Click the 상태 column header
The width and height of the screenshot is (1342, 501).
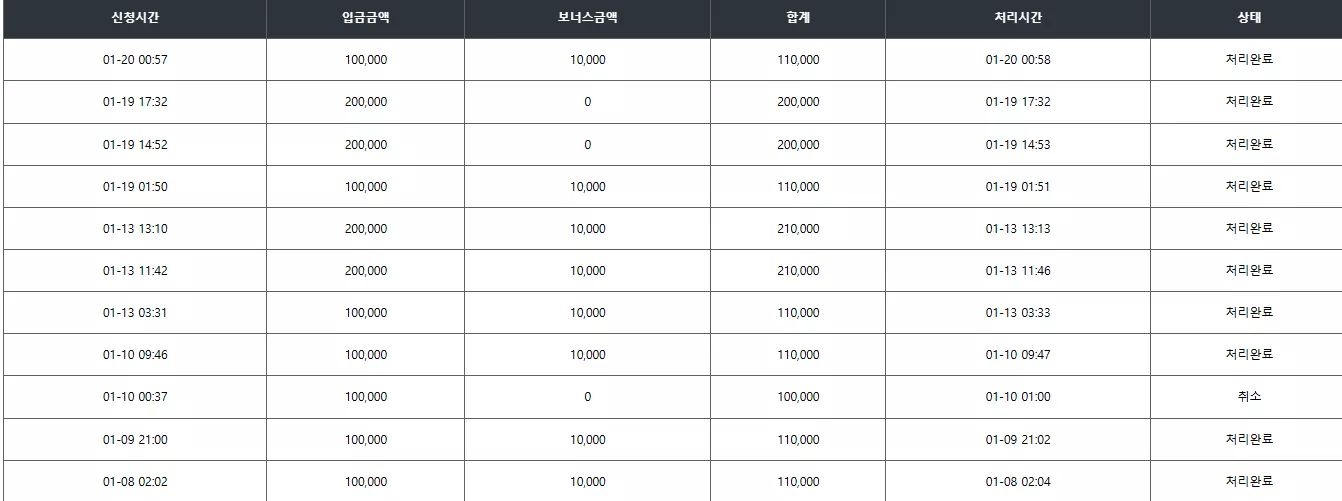pyautogui.click(x=1249, y=18)
